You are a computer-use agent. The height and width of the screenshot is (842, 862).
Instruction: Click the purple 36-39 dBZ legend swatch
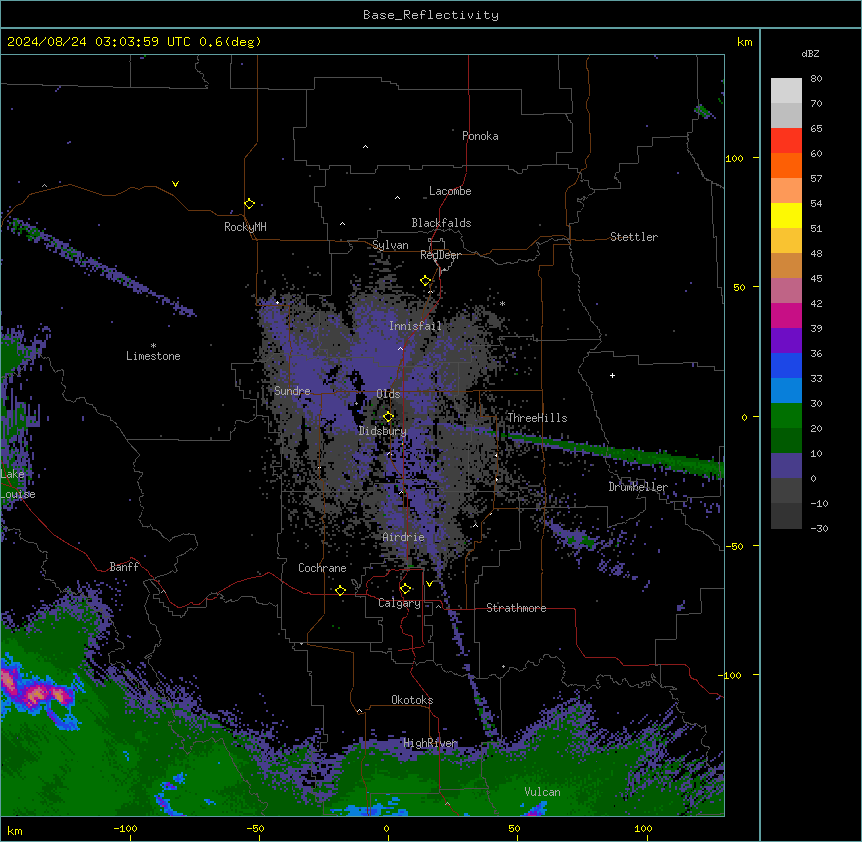(786, 341)
